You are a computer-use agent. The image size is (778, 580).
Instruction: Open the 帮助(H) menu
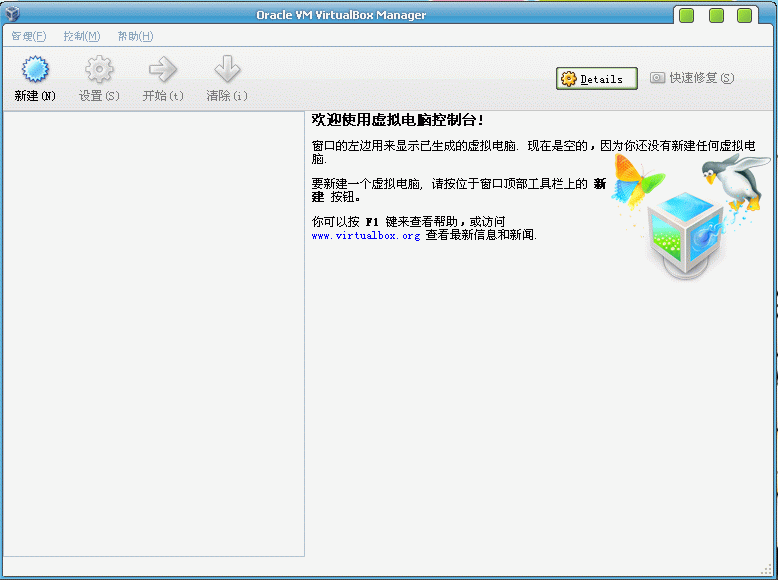click(x=135, y=36)
